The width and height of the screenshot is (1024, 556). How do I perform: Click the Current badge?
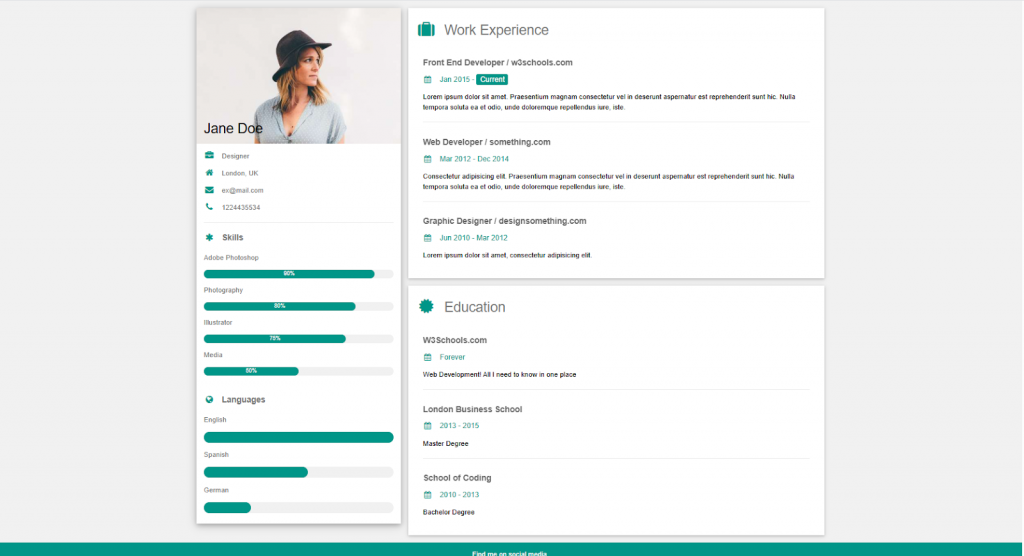(492, 80)
